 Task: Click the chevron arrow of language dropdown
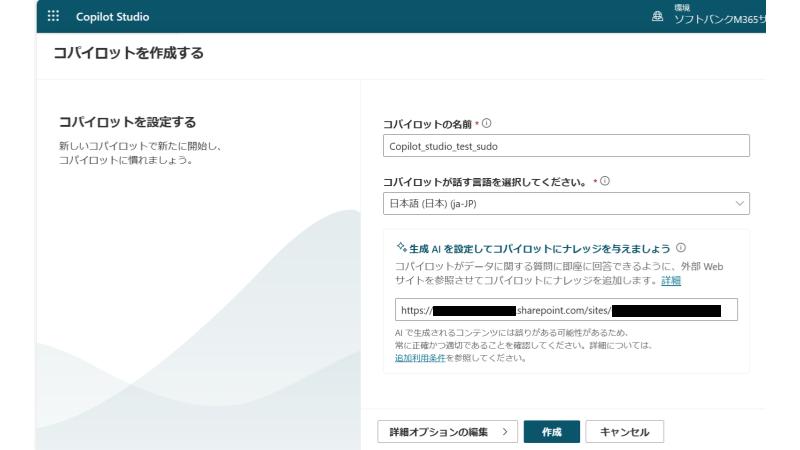(739, 204)
